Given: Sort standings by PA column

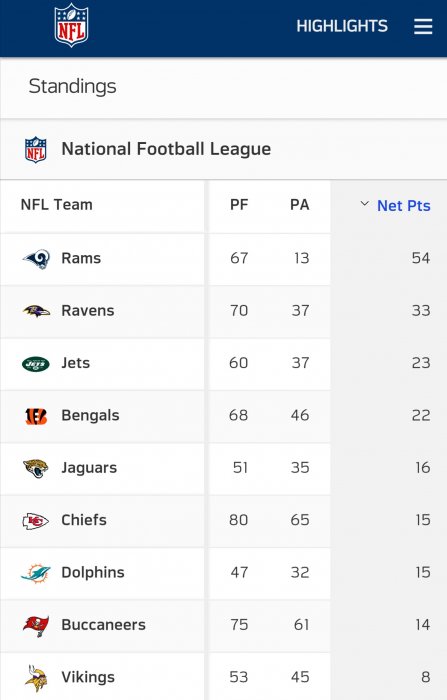Looking at the screenshot, I should click(x=299, y=204).
